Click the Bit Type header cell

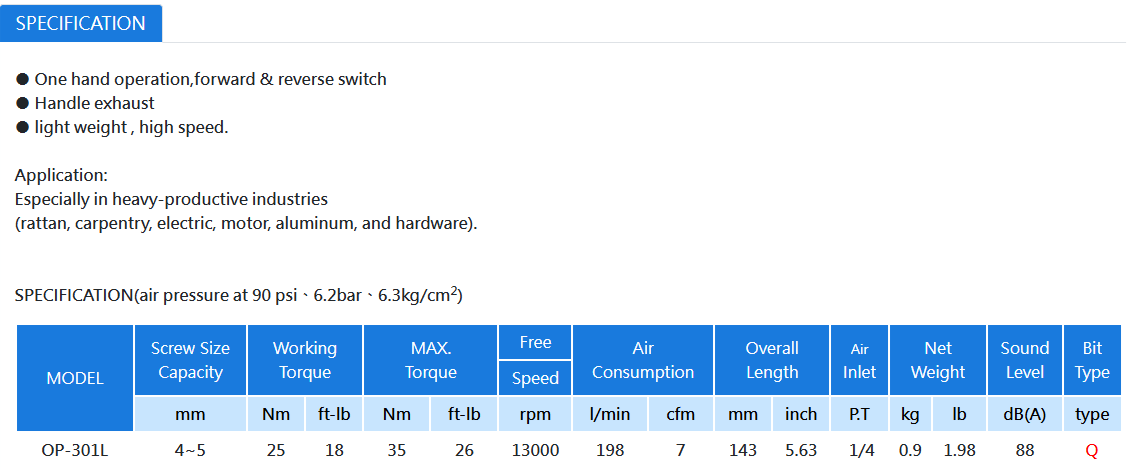click(1092, 360)
